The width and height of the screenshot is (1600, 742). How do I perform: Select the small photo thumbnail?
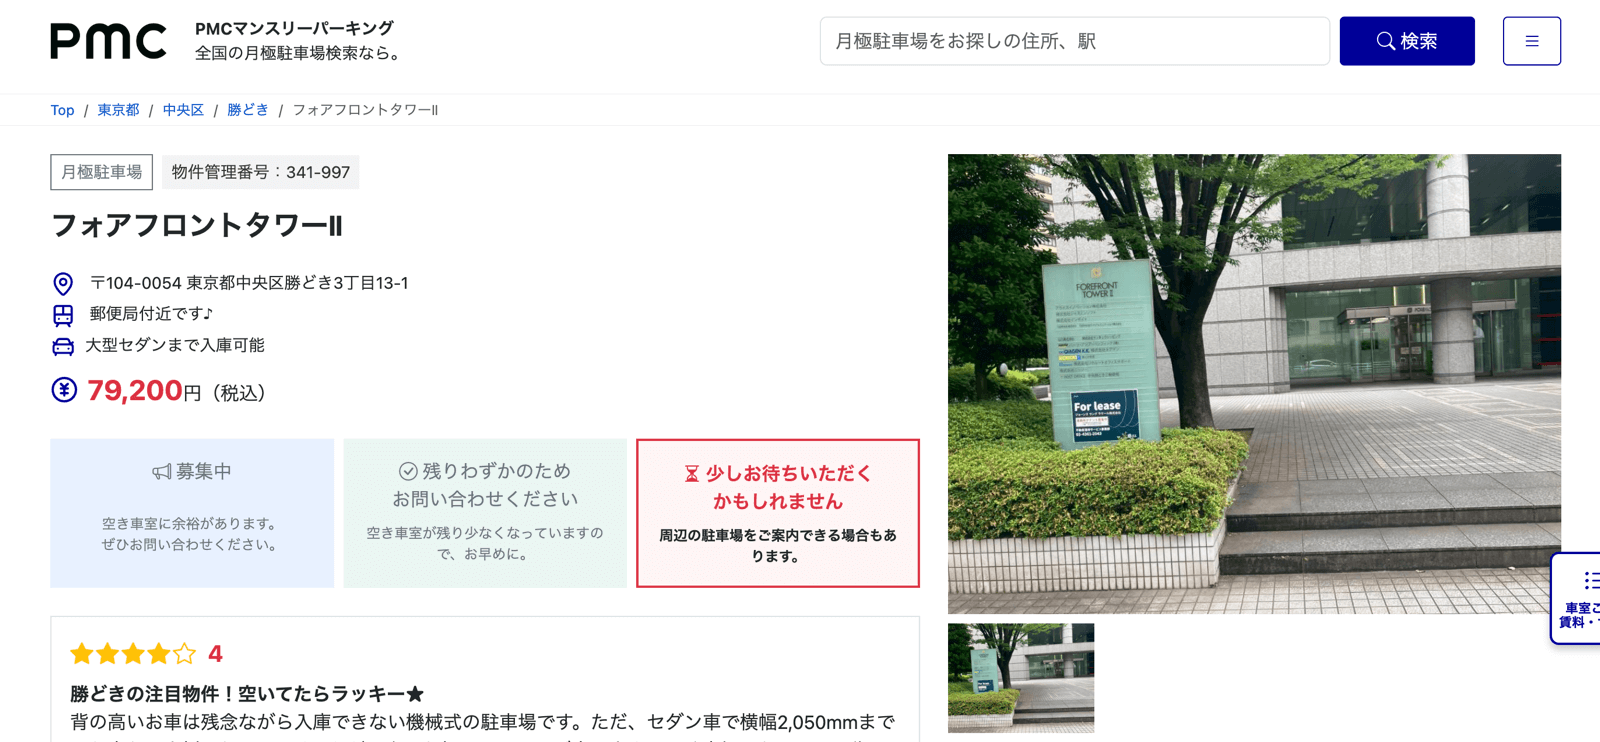click(x=1021, y=678)
